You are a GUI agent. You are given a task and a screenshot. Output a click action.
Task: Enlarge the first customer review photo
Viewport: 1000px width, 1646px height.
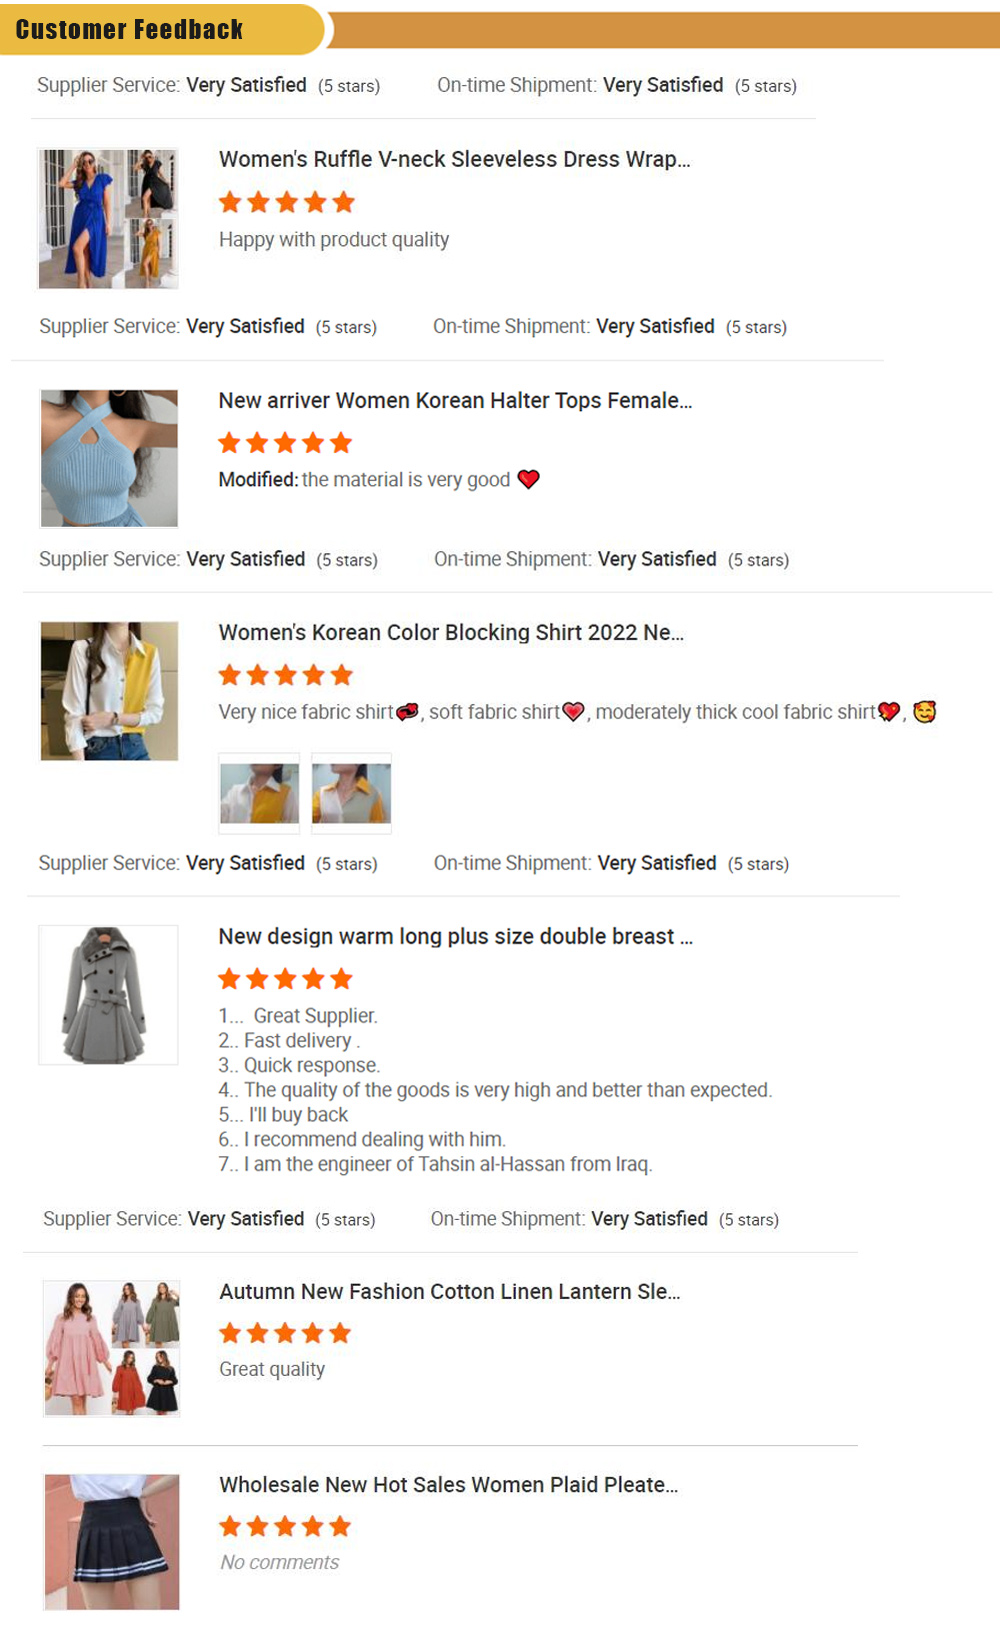(x=259, y=793)
